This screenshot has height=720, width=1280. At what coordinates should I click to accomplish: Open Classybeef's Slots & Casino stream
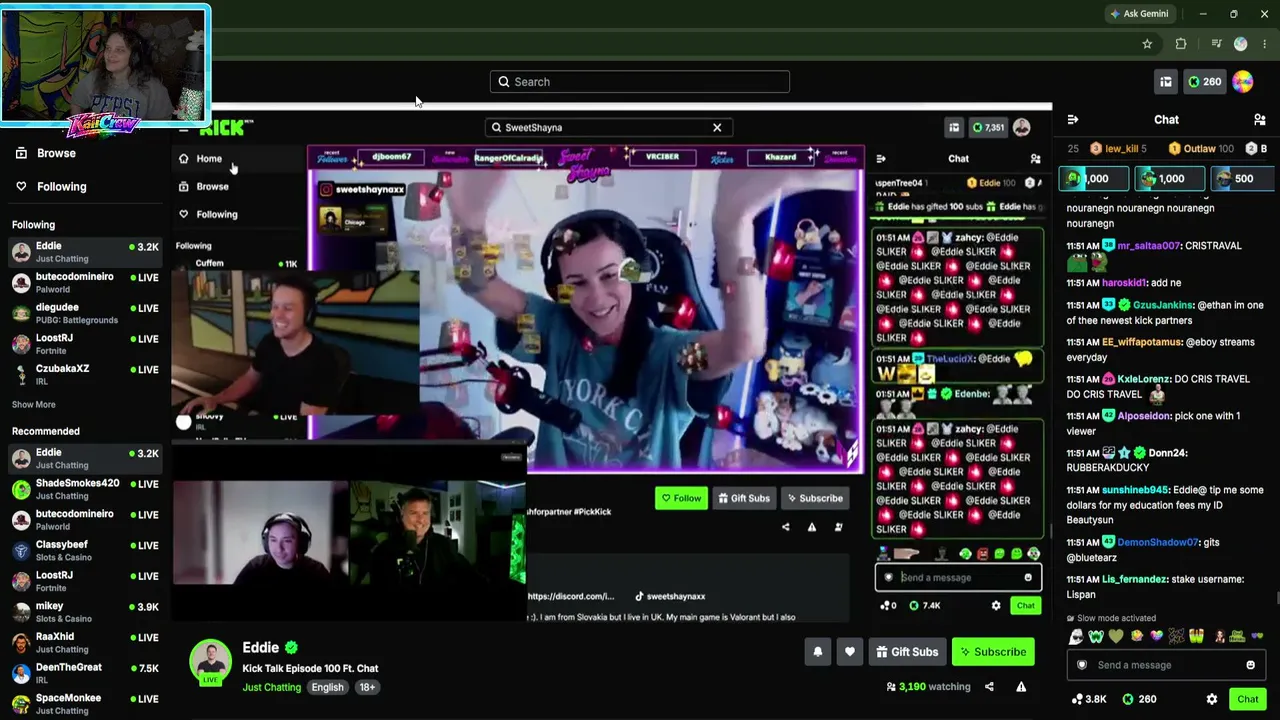[85, 551]
